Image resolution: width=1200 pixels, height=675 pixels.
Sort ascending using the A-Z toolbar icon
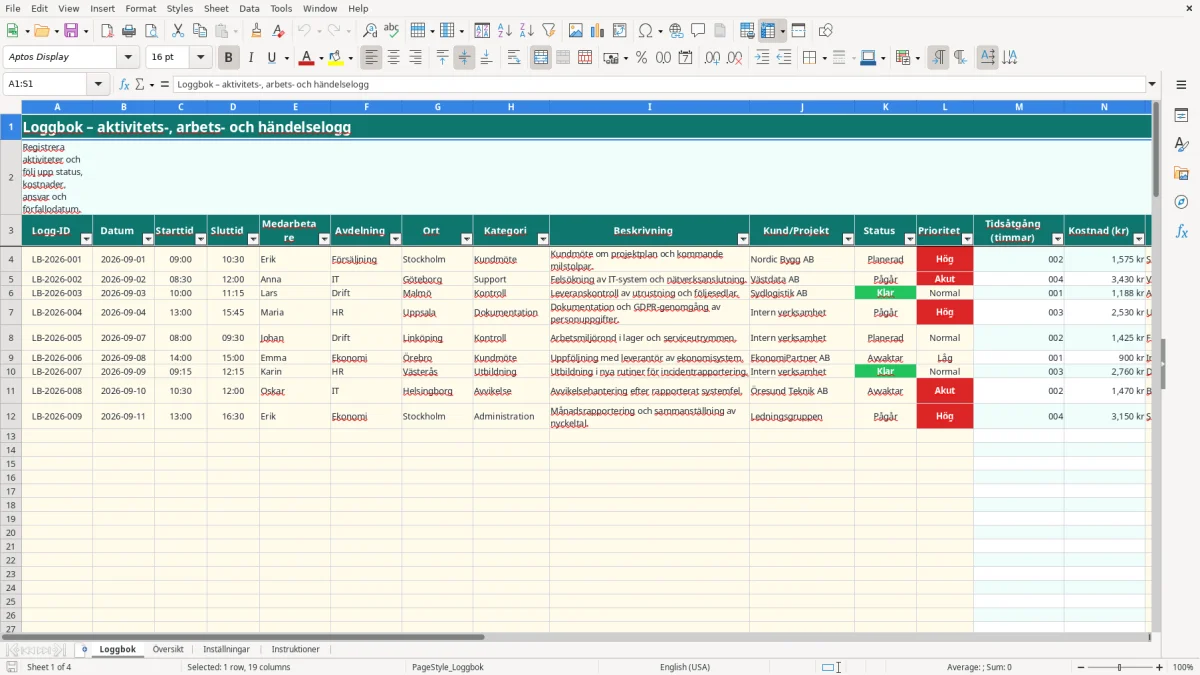tap(505, 31)
